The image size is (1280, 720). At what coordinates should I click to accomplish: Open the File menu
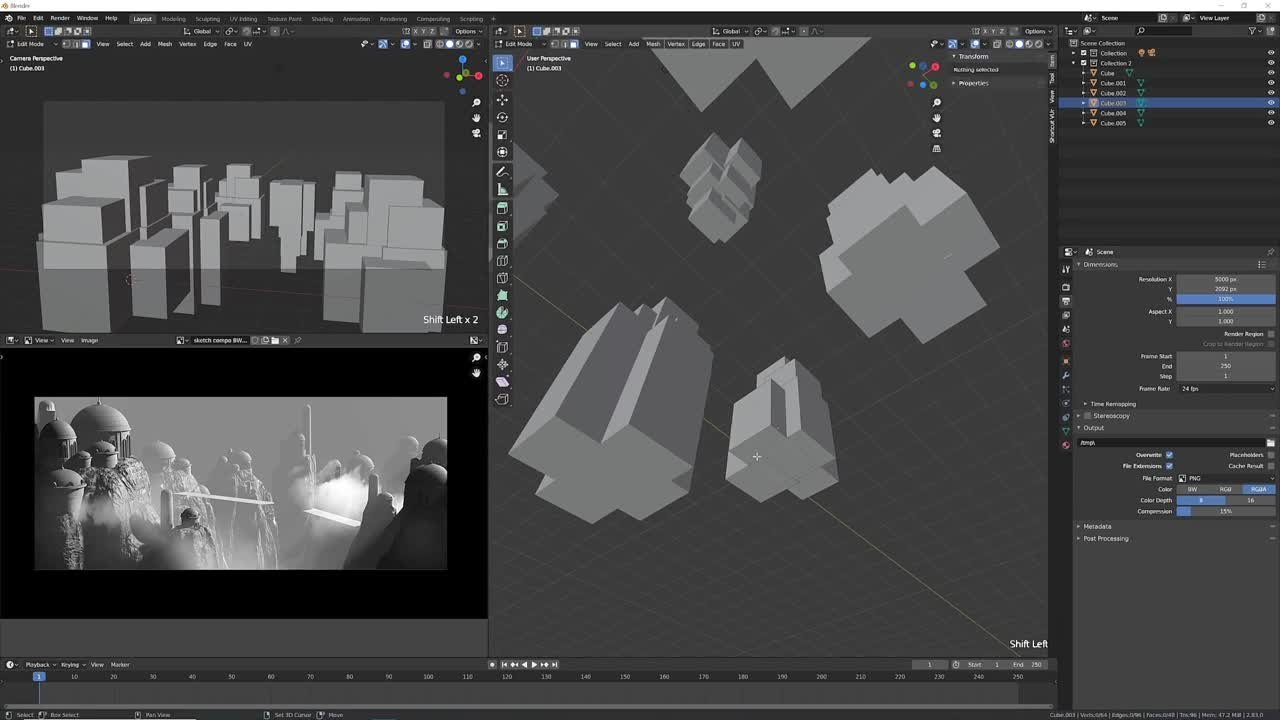point(21,18)
